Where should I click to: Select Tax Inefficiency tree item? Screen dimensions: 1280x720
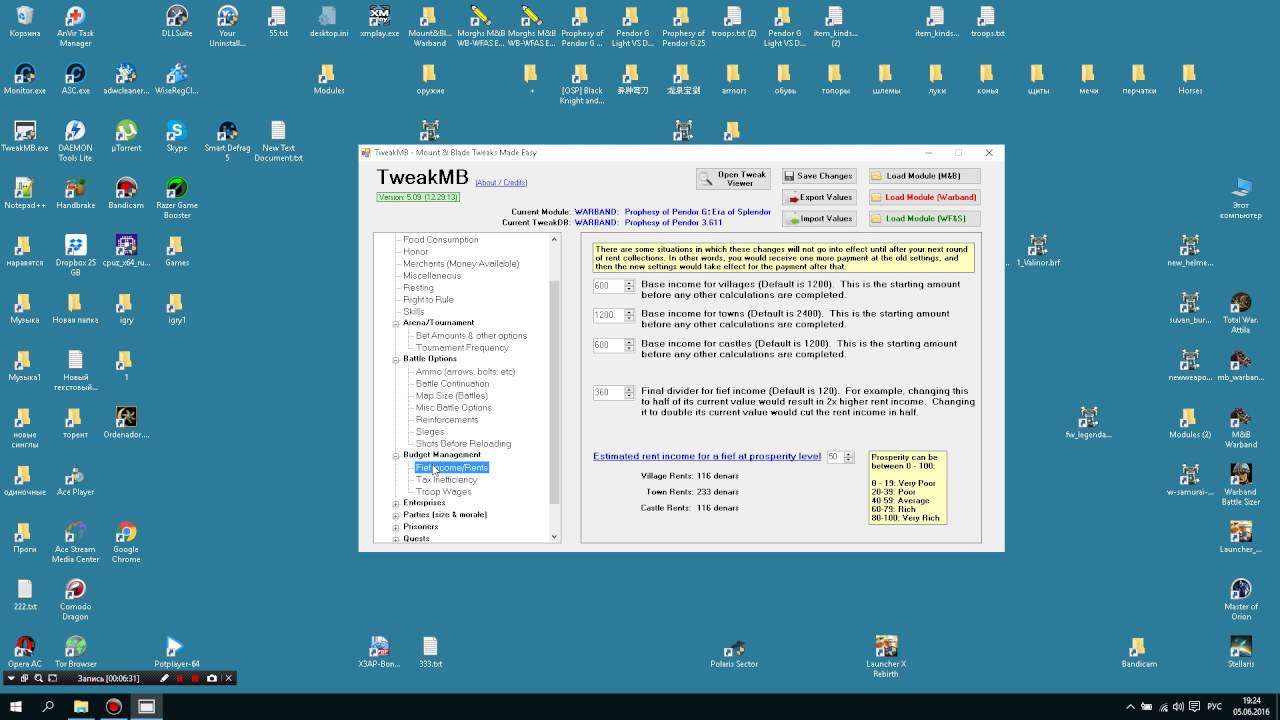(446, 480)
